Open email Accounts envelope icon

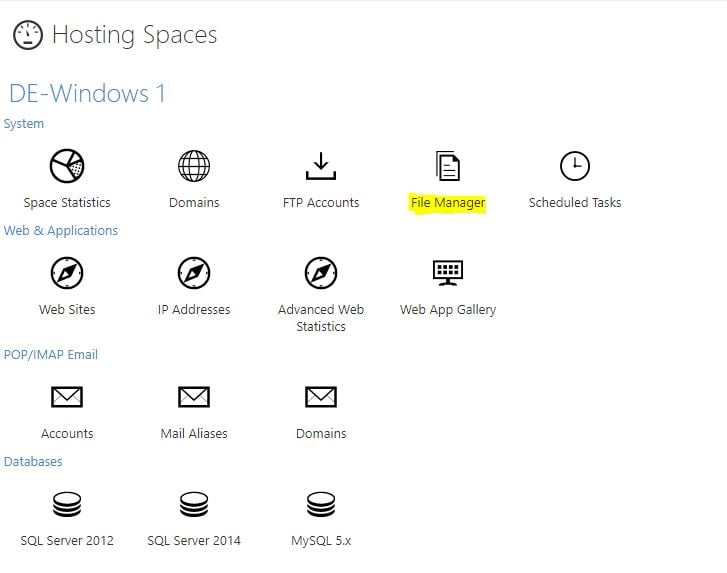(x=67, y=397)
